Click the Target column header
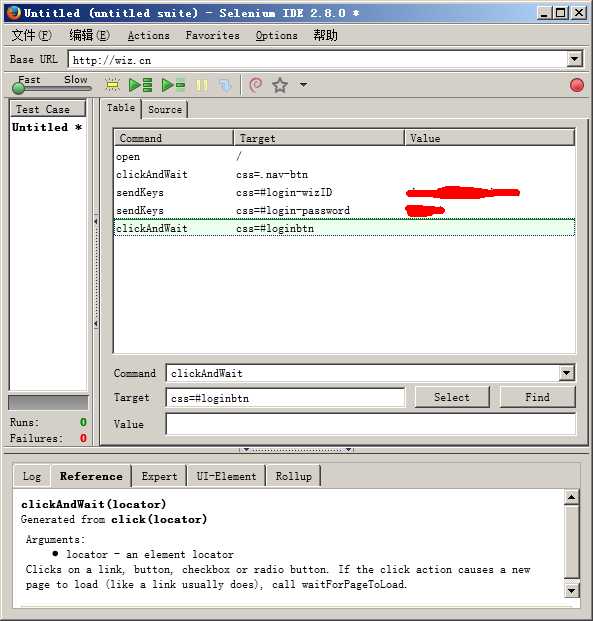 click(319, 138)
